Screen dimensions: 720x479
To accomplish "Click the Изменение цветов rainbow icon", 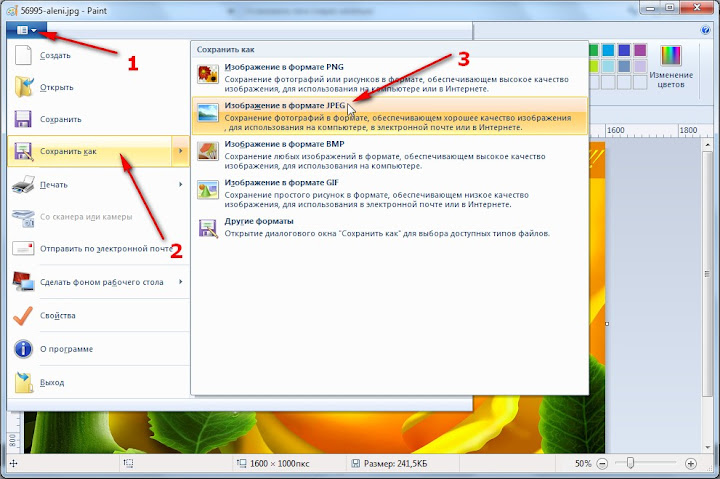I will tap(670, 55).
